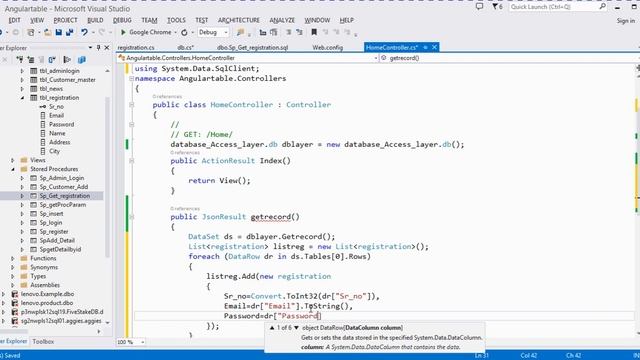Click the Sign in link
640x360 pixels.
[626, 20]
